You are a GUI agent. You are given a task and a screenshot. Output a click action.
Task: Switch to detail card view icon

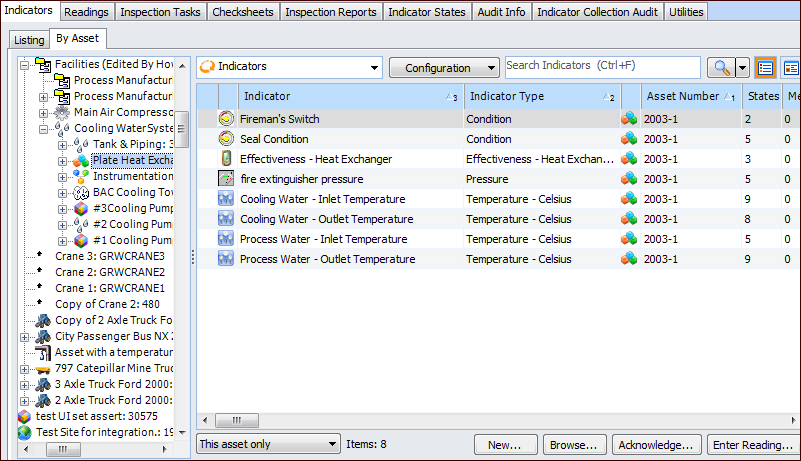(790, 68)
